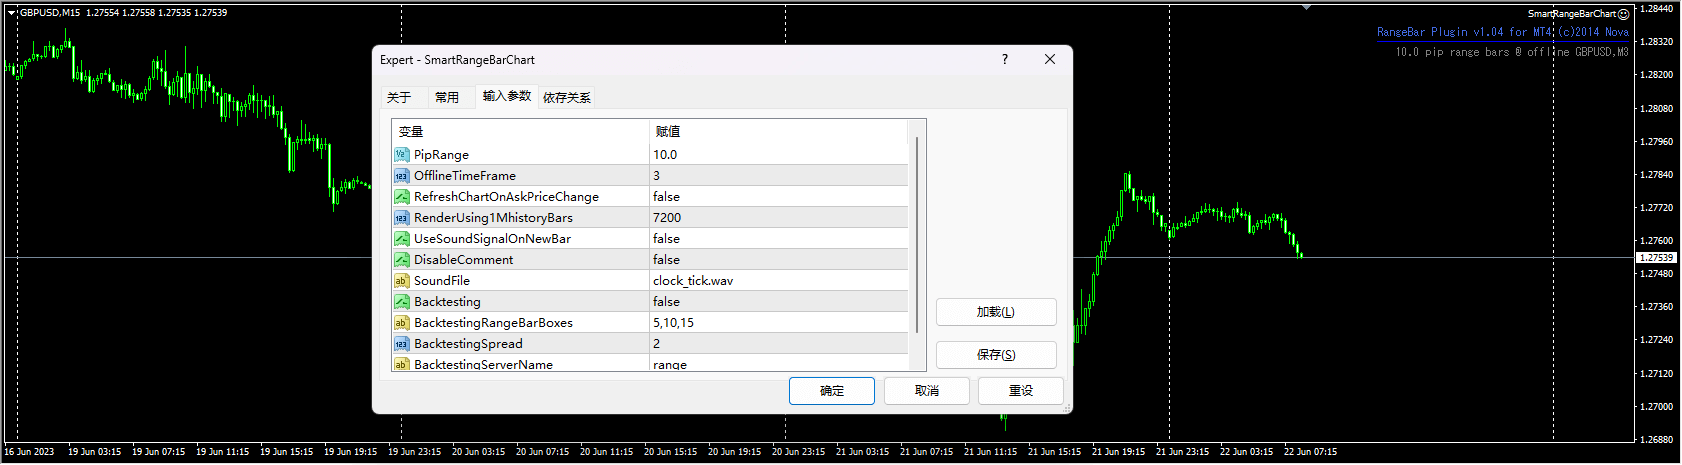Viewport: 1682px width, 465px height.
Task: Click the OfflineTimeFrame integer icon
Action: click(x=401, y=176)
